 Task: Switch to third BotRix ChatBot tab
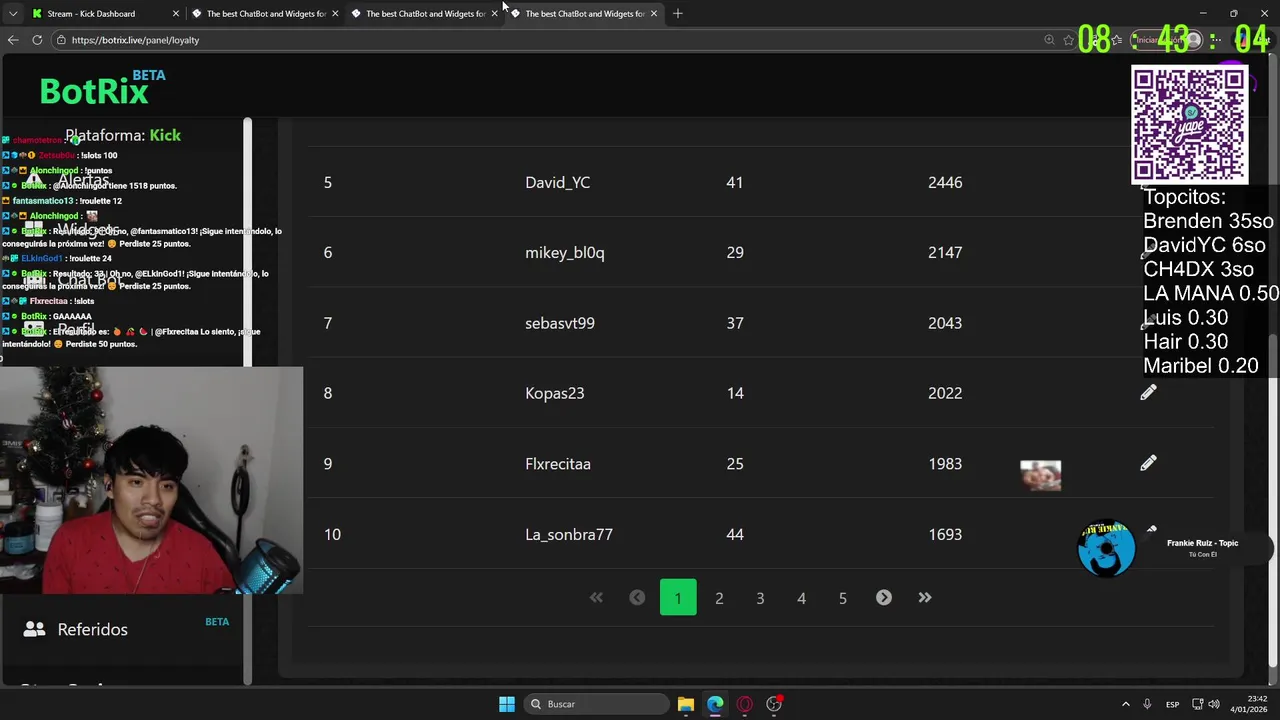click(x=424, y=13)
